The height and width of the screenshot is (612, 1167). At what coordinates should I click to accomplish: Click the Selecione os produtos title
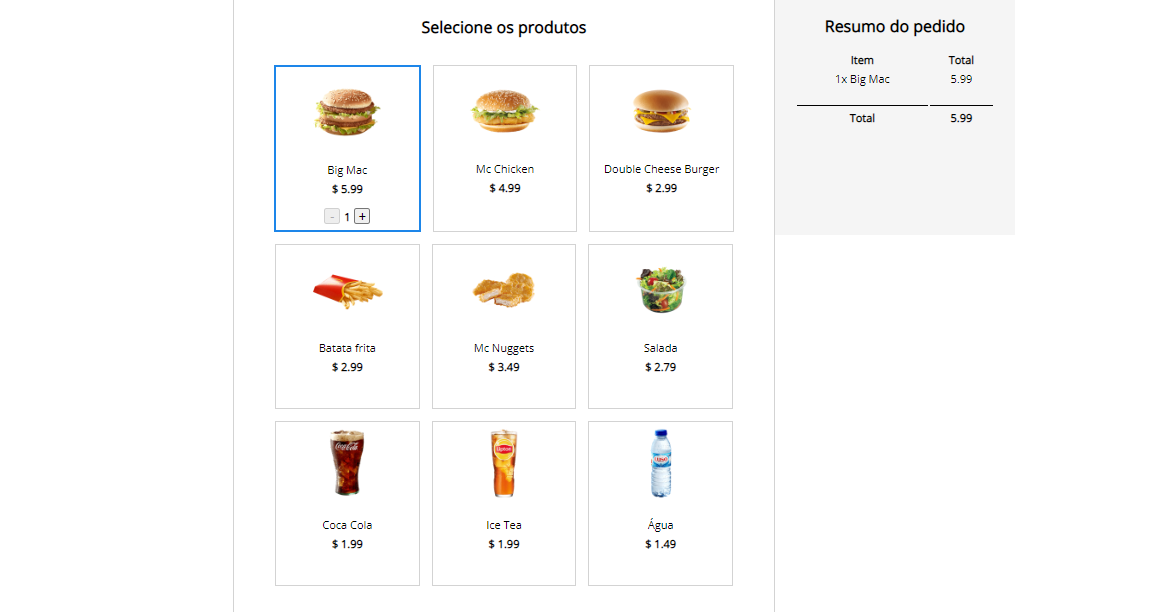click(x=505, y=27)
